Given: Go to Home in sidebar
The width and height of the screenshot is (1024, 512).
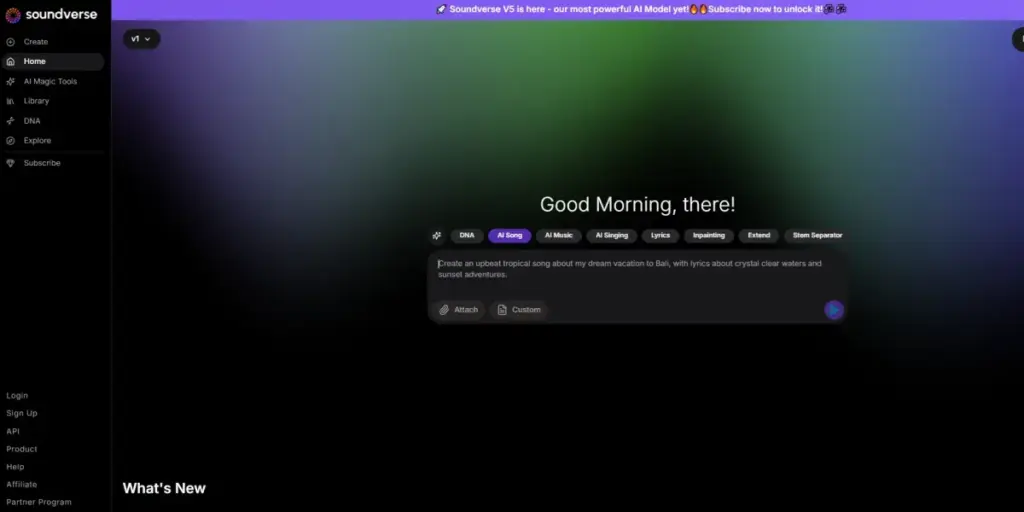Looking at the screenshot, I should coord(52,61).
